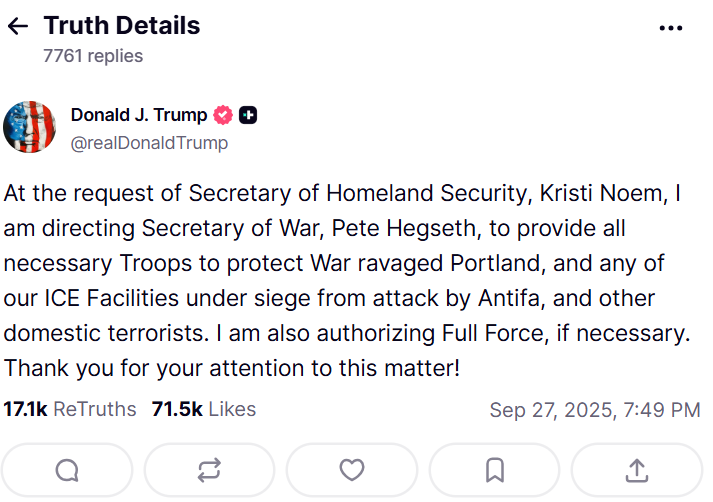This screenshot has height=502, width=713.
Task: Click the share upload icon
Action: coord(636,470)
